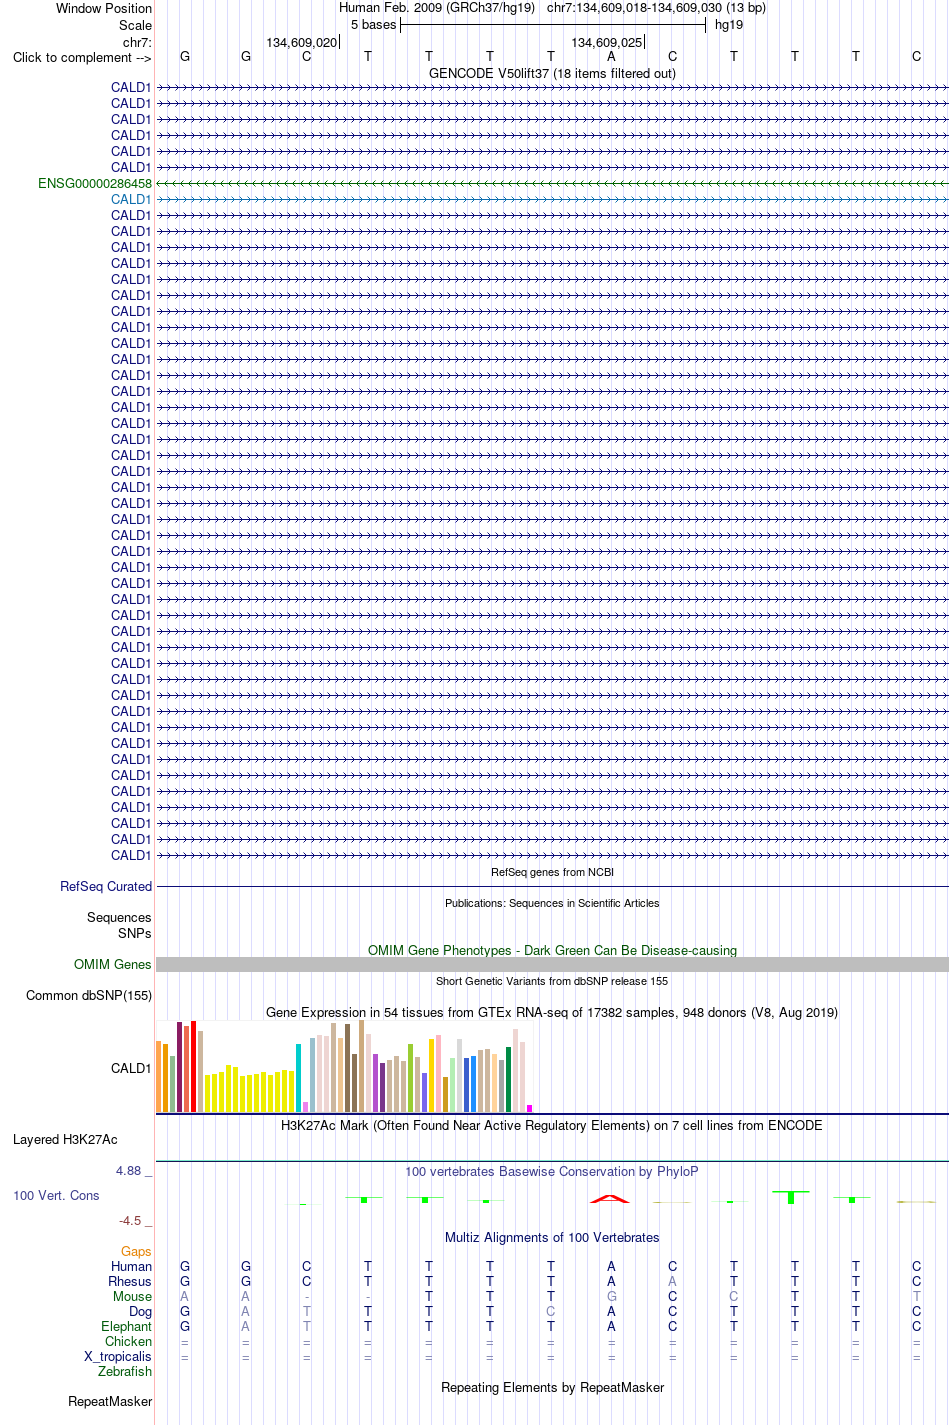Viewport: 950px width, 1425px height.
Task: Open the OMIM Gene Phenotypes title
Action: [x=552, y=950]
